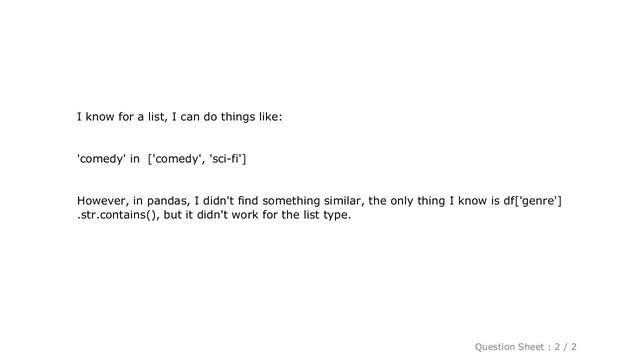This screenshot has height=360, width=640.
Task: Click the page number '2 / 2'
Action: (565, 347)
